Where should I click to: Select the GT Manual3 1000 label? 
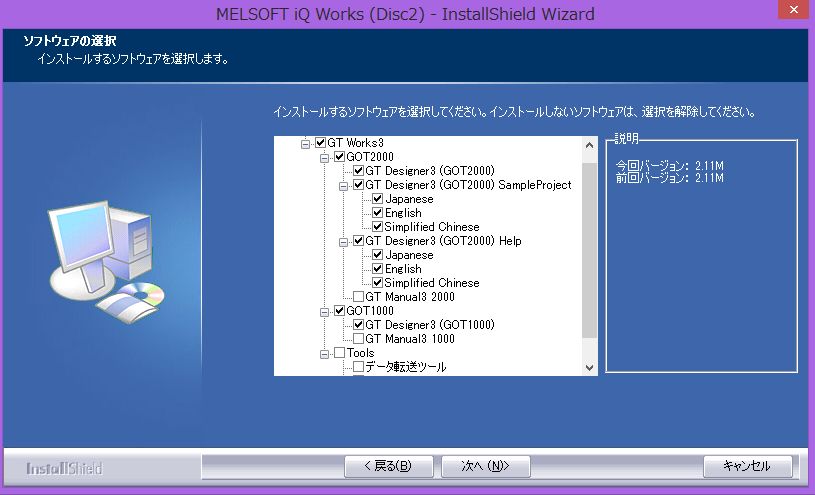click(410, 339)
